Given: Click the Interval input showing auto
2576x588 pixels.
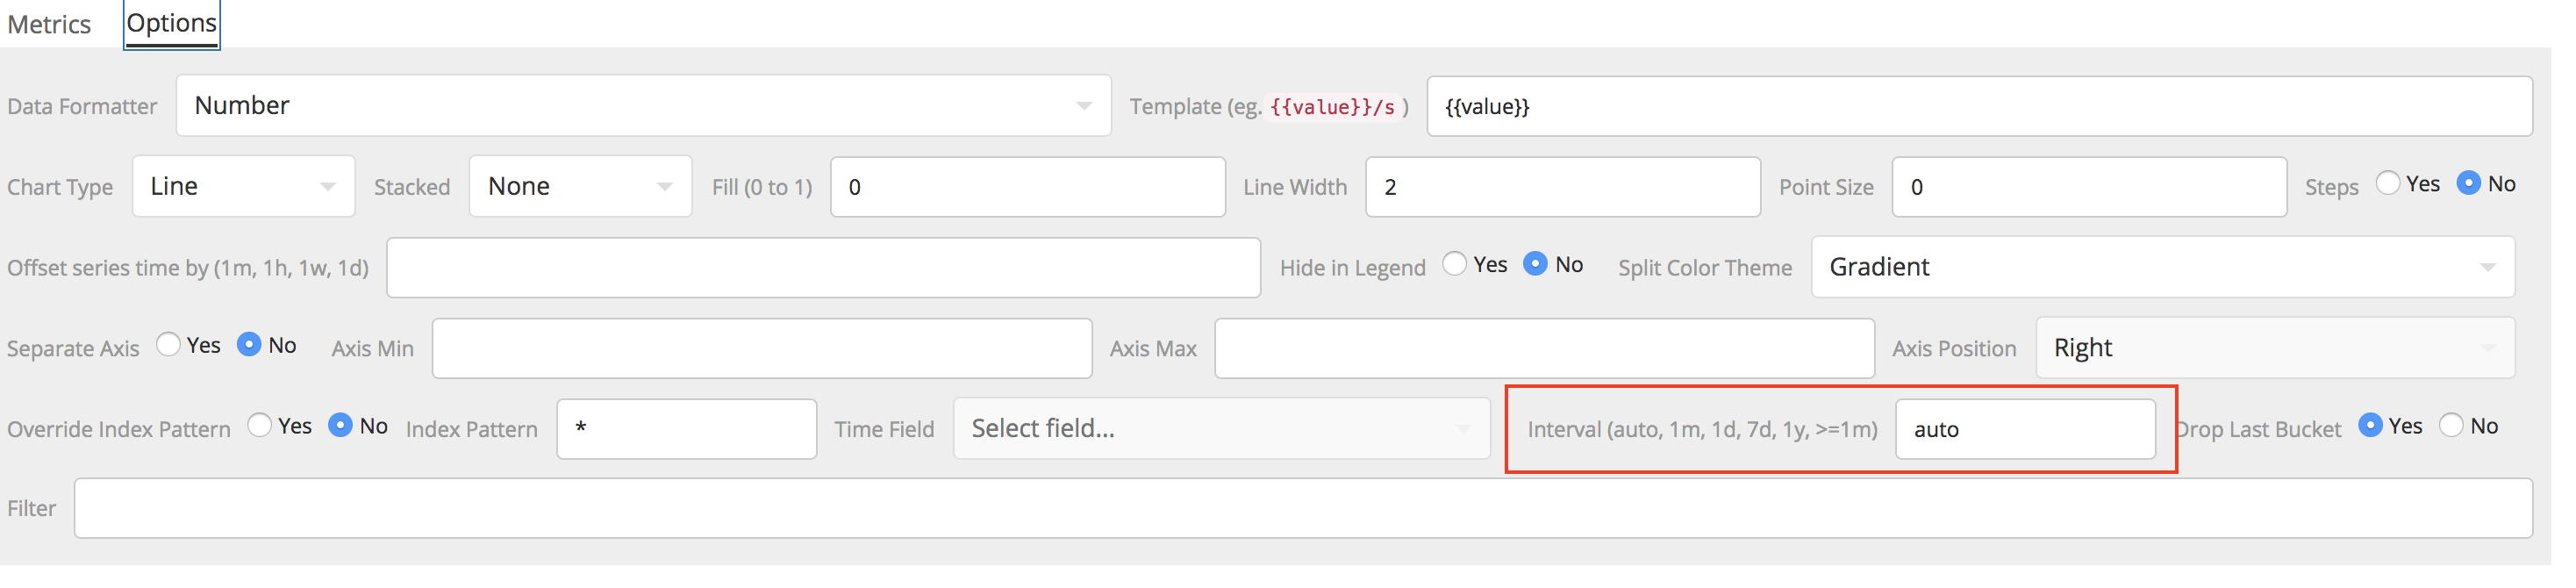Looking at the screenshot, I should (2025, 428).
